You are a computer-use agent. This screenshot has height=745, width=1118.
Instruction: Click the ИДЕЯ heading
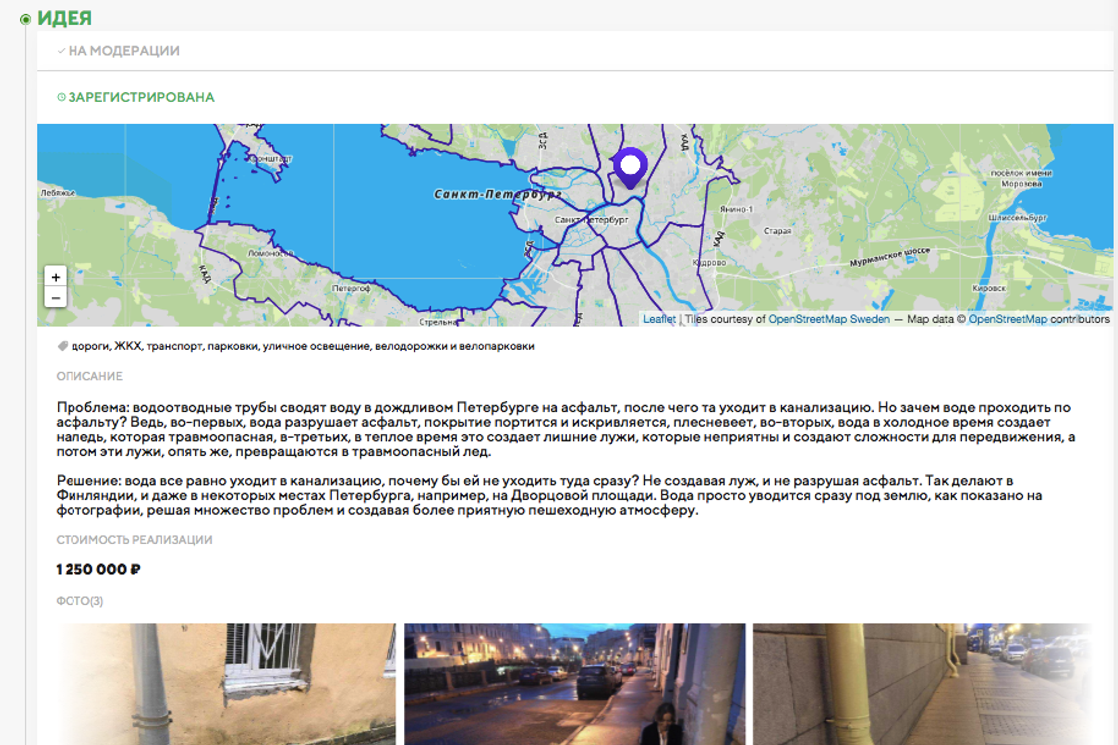65,18
